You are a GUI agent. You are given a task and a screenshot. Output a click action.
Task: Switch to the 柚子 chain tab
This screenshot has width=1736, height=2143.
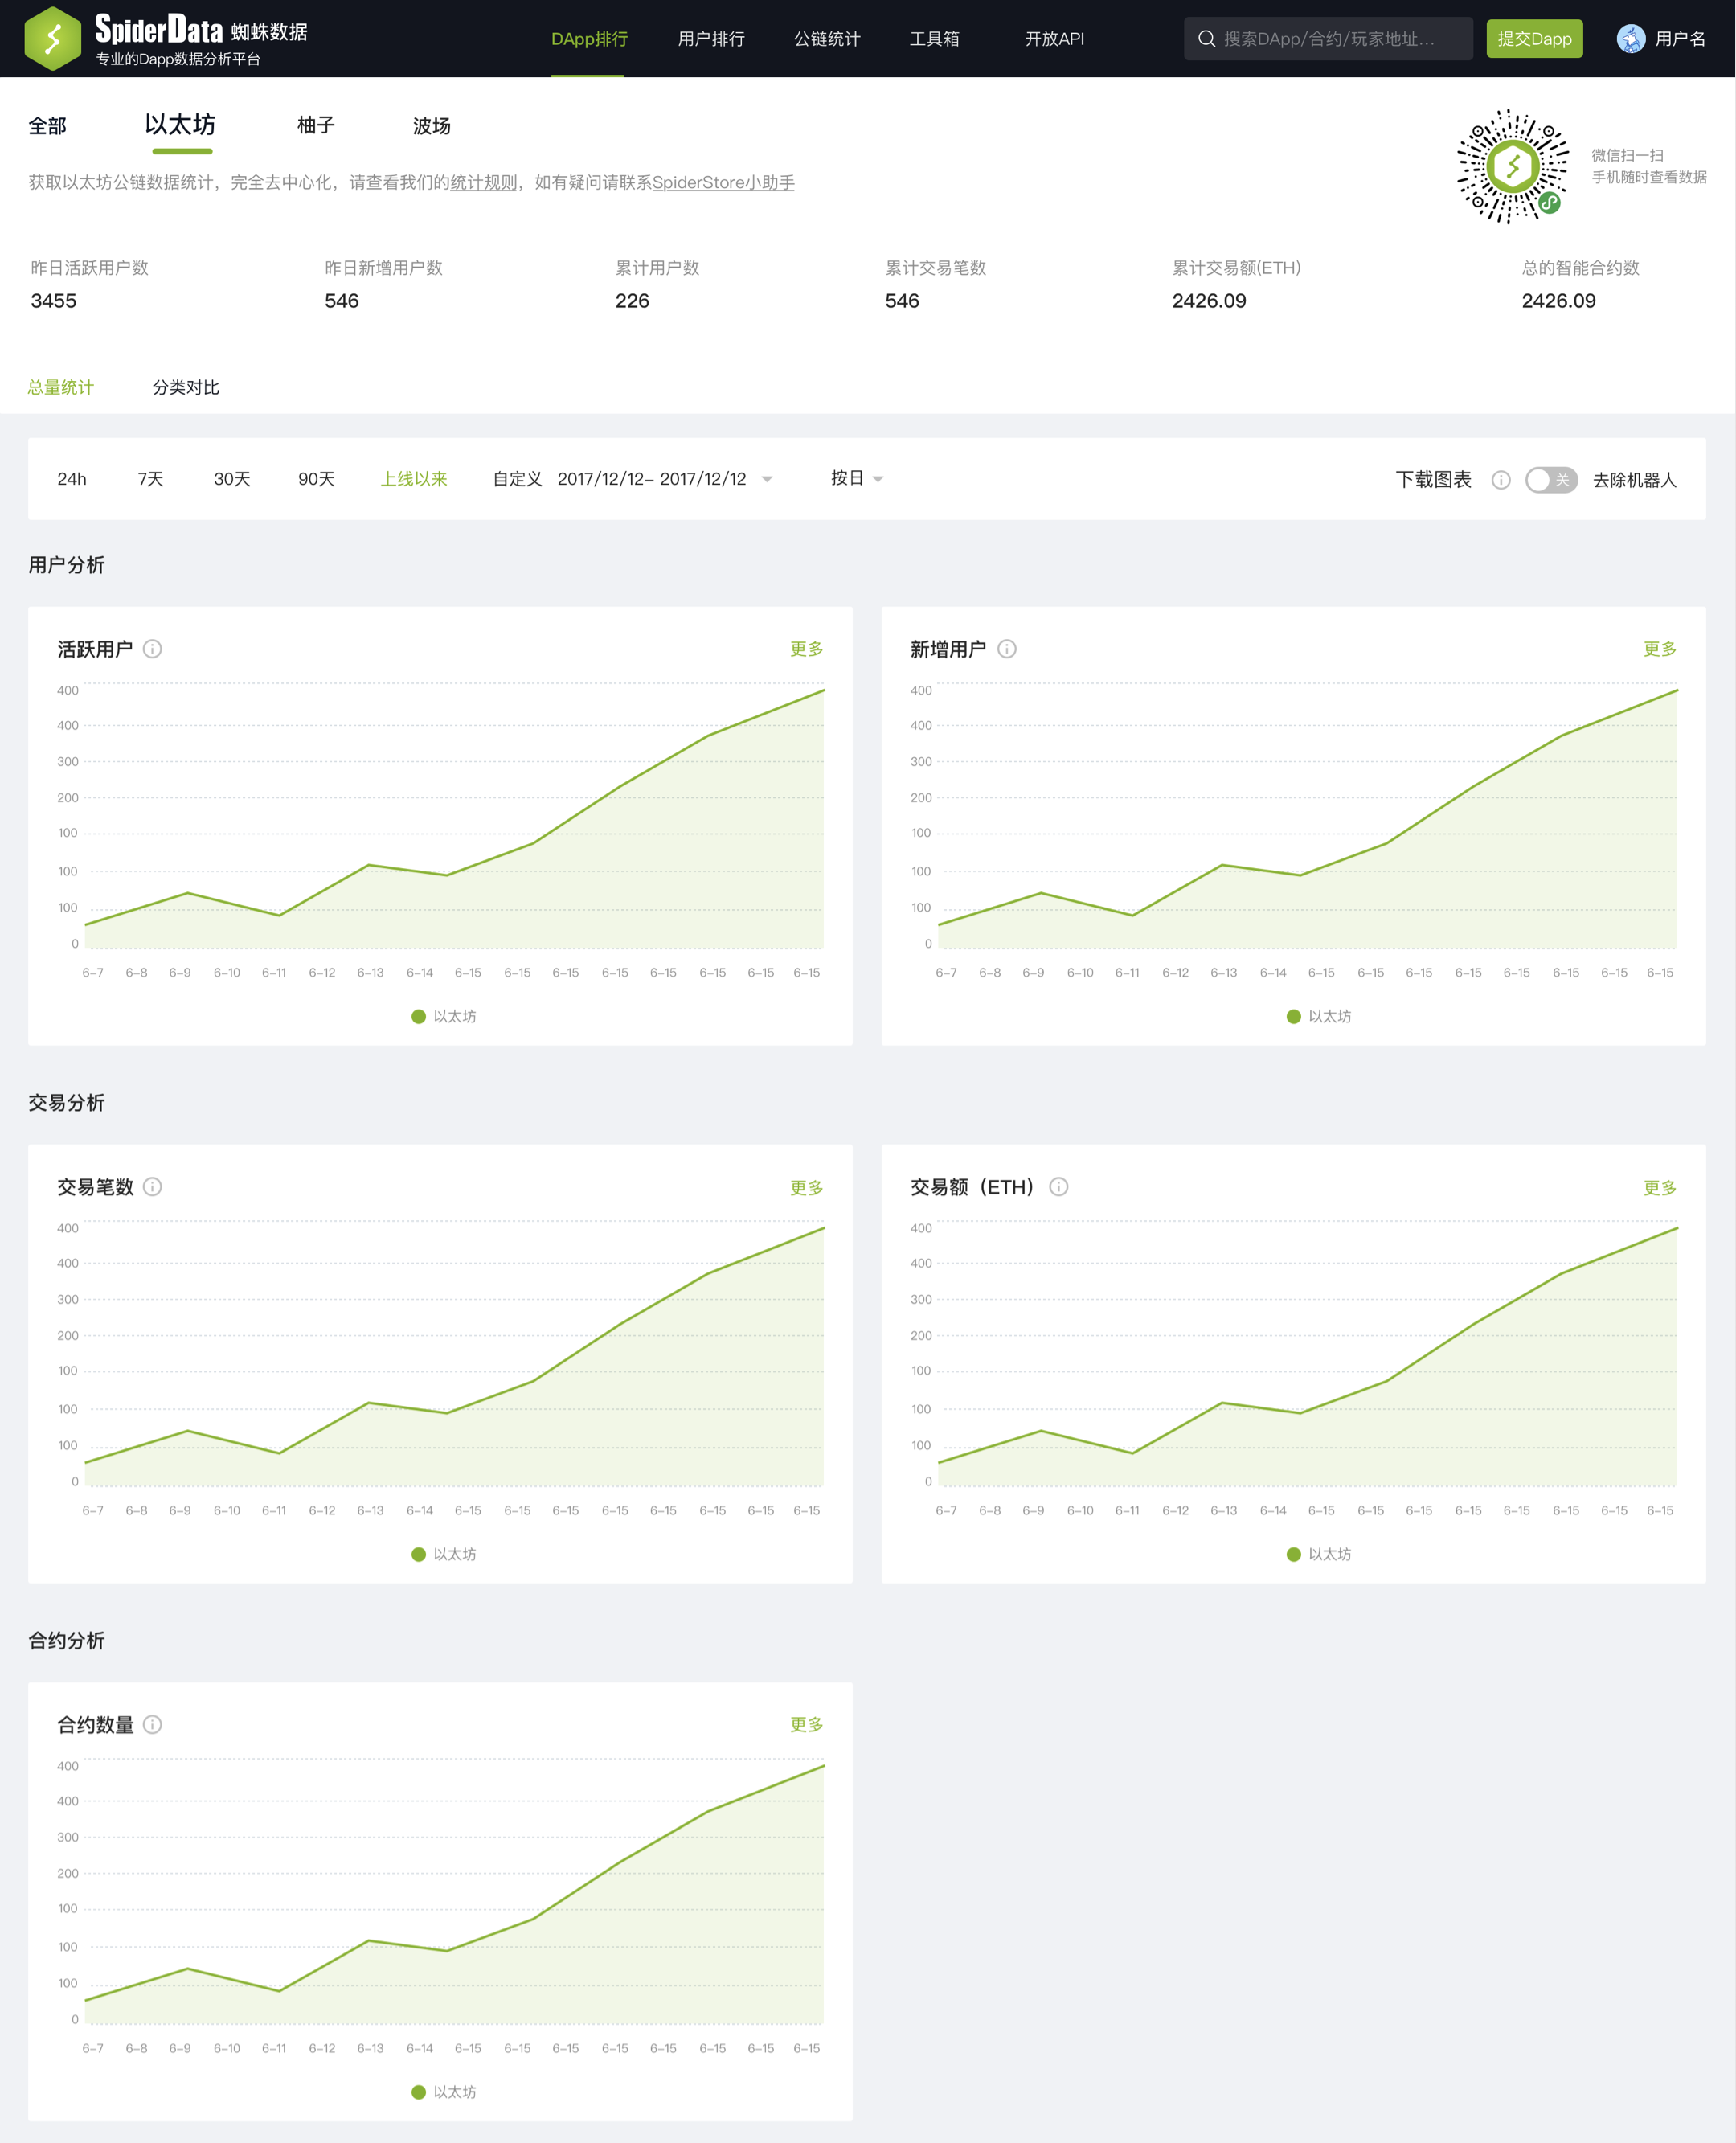click(315, 126)
